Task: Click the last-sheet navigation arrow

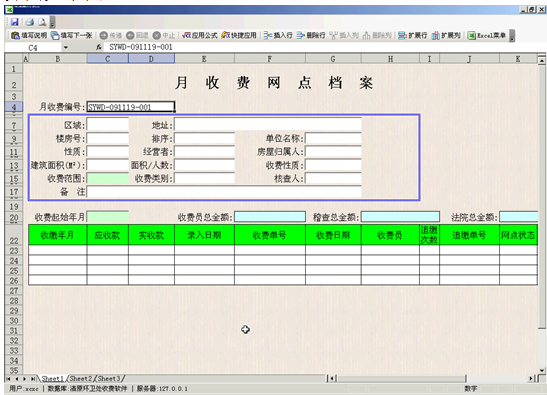Action: (x=33, y=379)
